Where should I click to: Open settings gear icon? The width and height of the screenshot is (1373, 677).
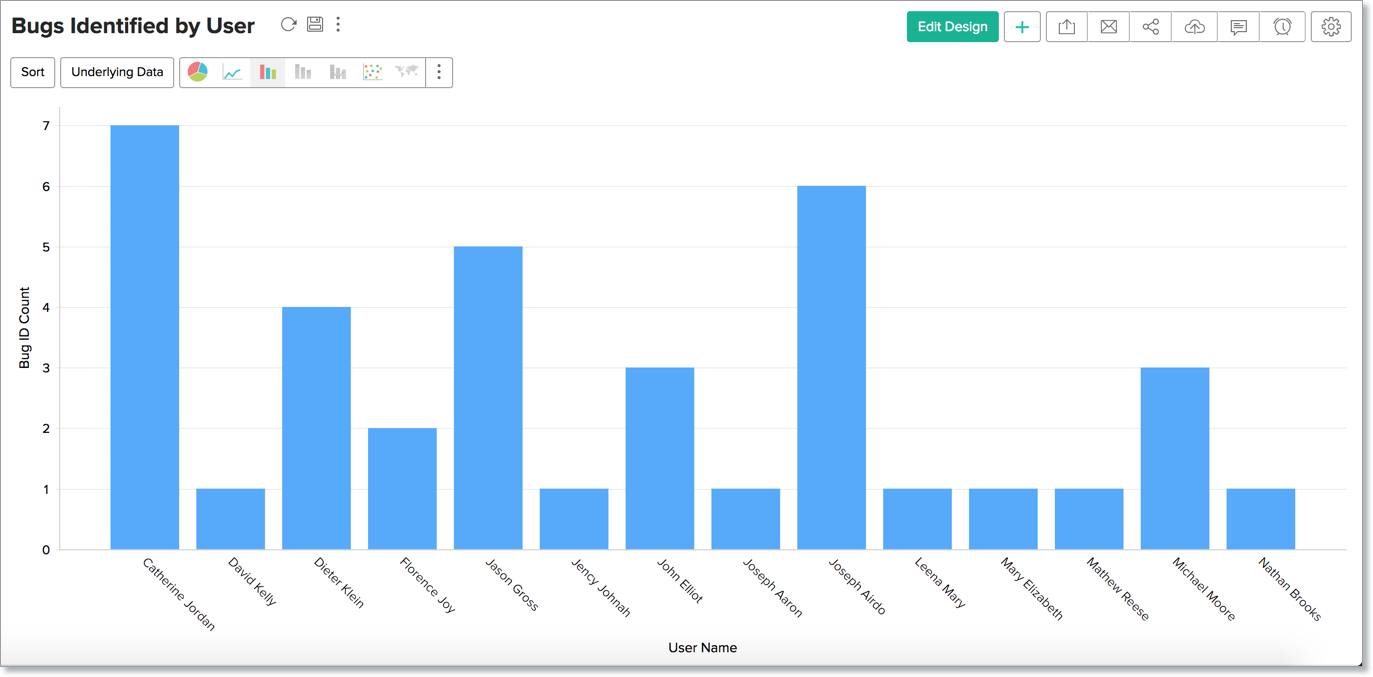tap(1331, 27)
